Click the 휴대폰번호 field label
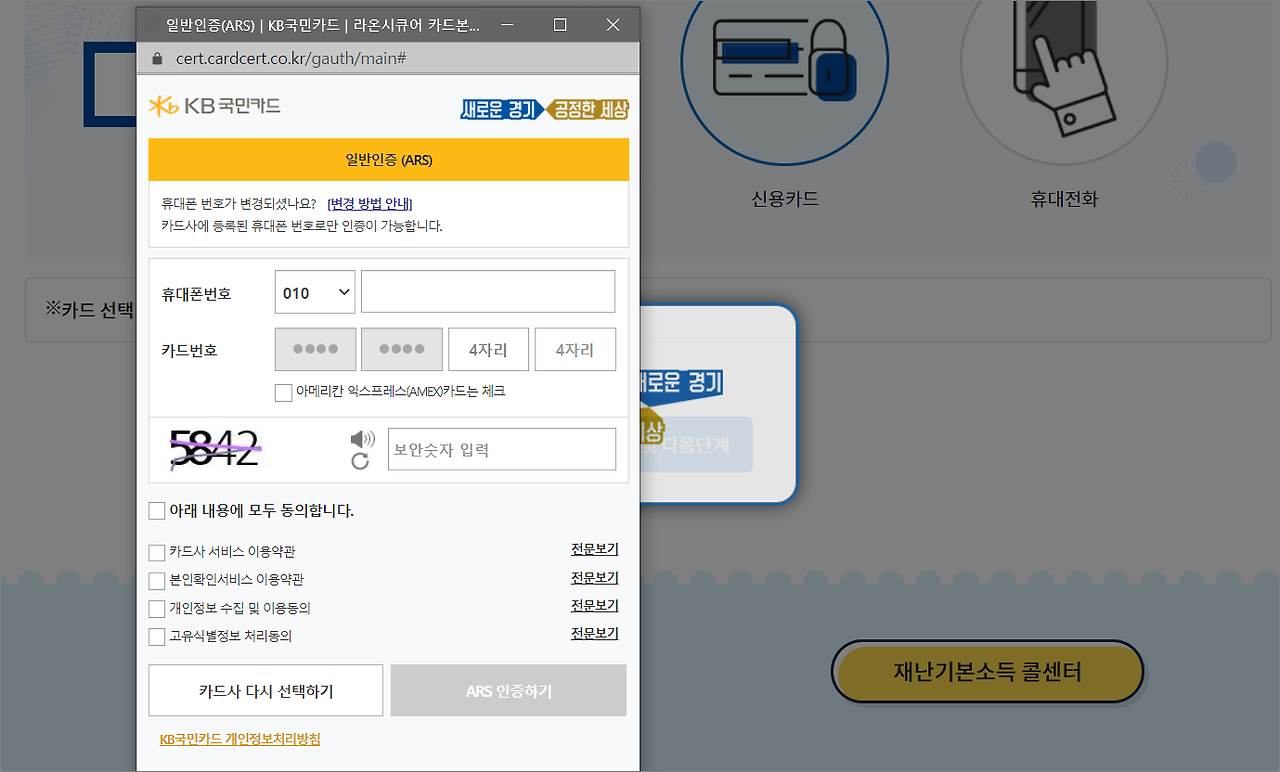The height and width of the screenshot is (772, 1280). pos(196,294)
